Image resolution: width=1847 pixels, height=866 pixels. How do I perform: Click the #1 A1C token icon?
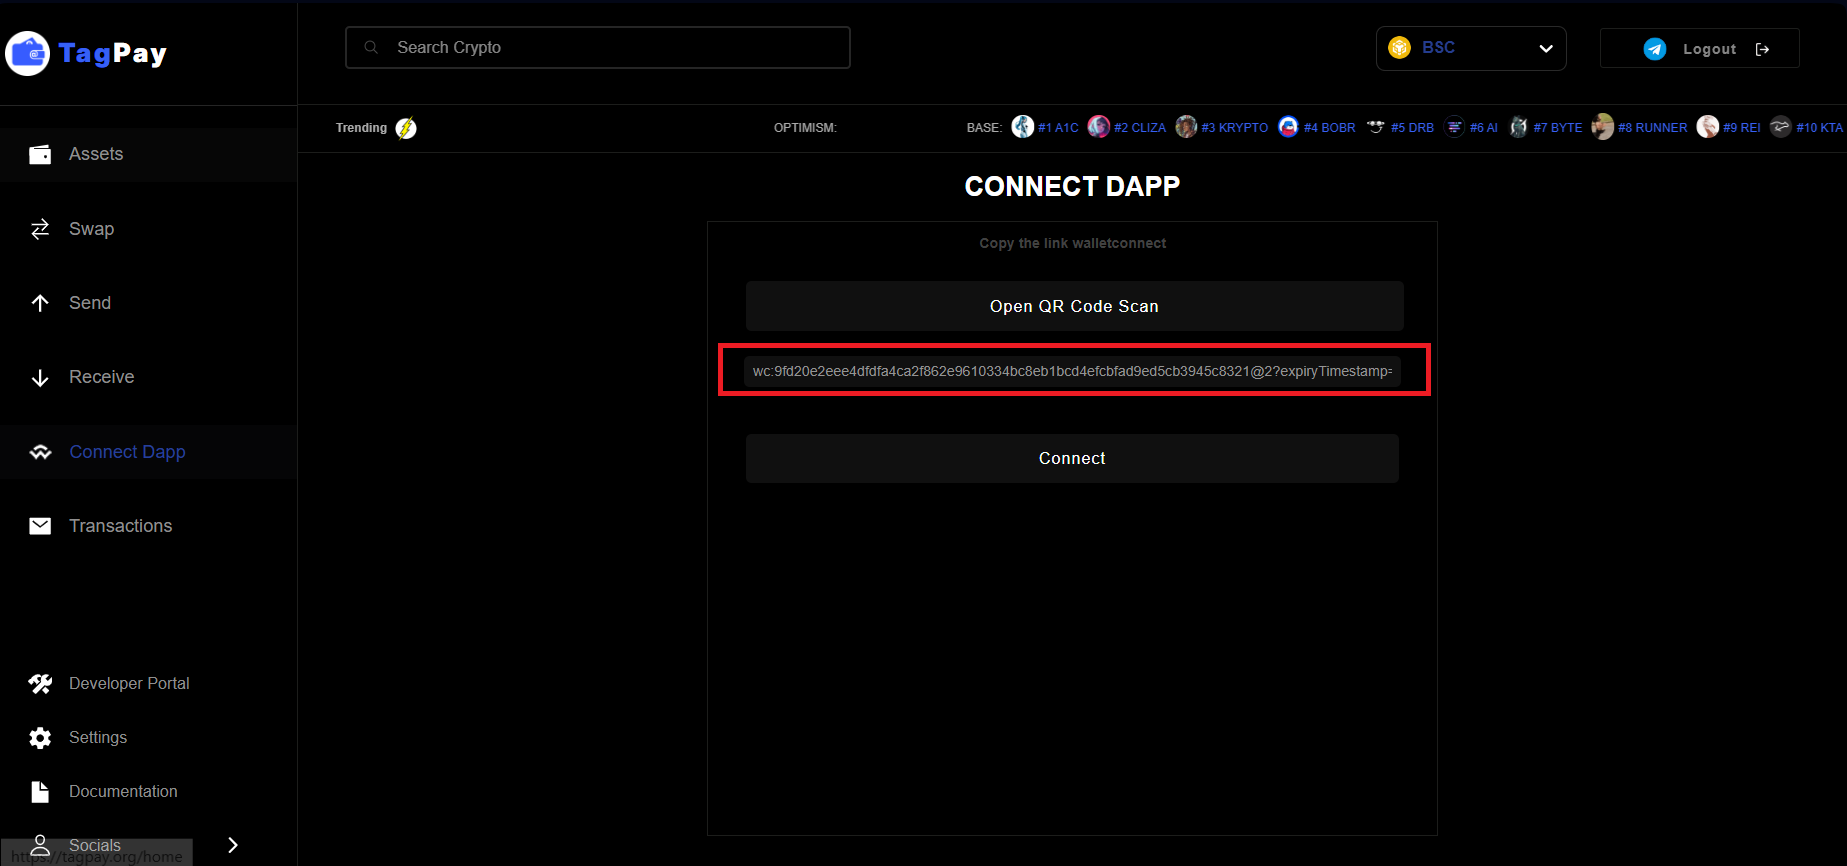tap(1022, 127)
